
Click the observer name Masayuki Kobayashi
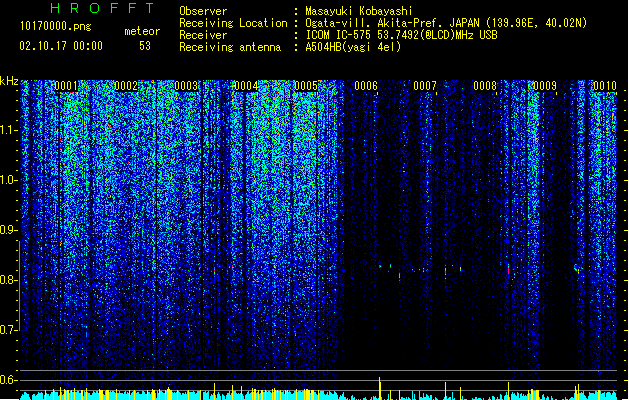(359, 11)
